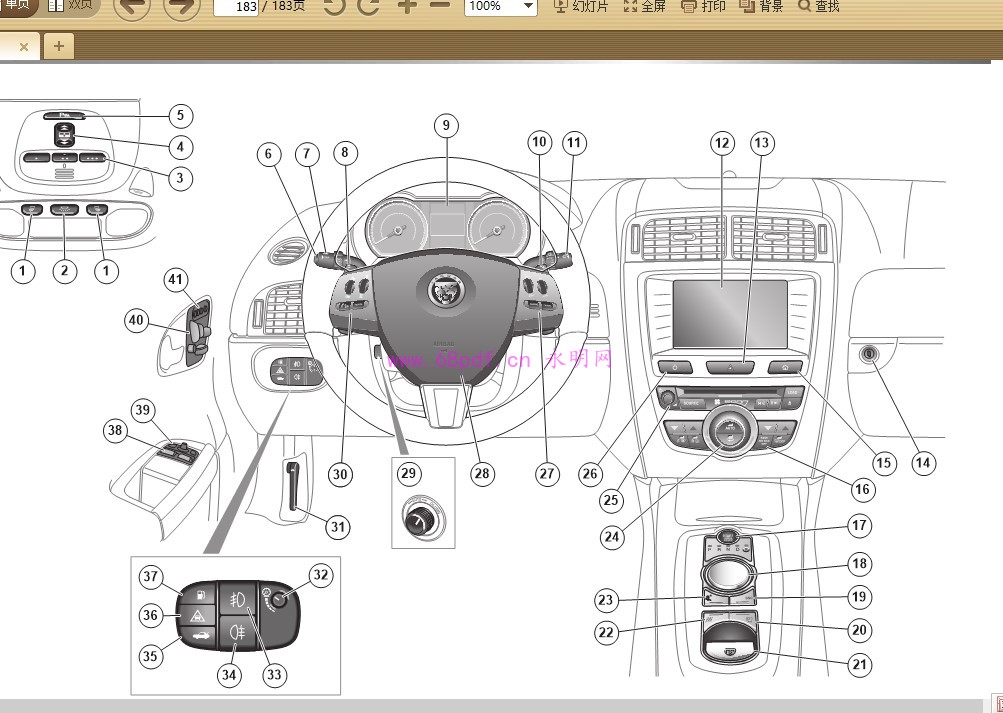
Task: Go to the next page arrow
Action: (x=181, y=7)
